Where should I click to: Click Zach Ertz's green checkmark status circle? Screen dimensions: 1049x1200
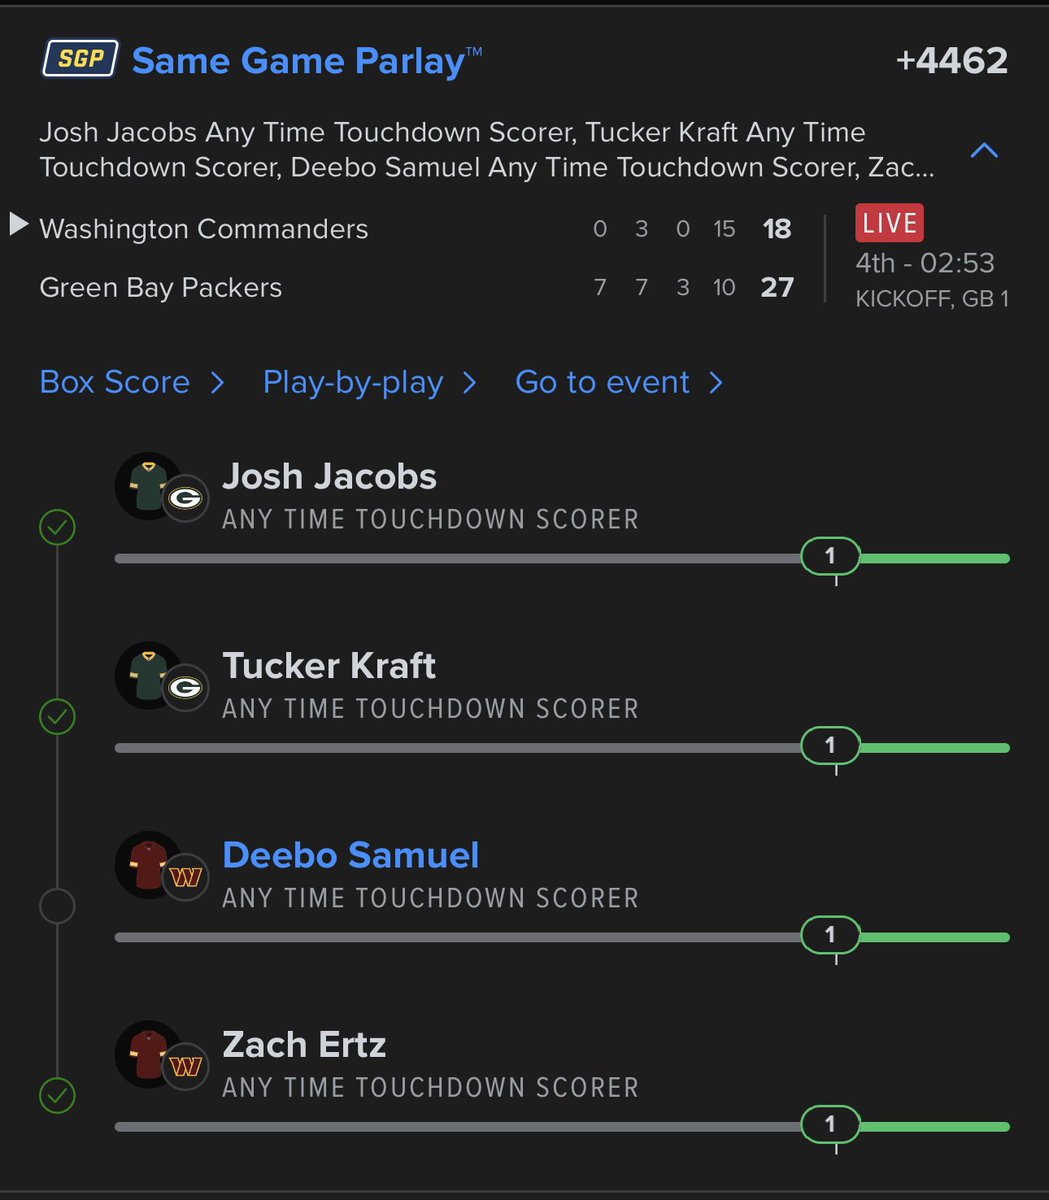pyautogui.click(x=57, y=1096)
